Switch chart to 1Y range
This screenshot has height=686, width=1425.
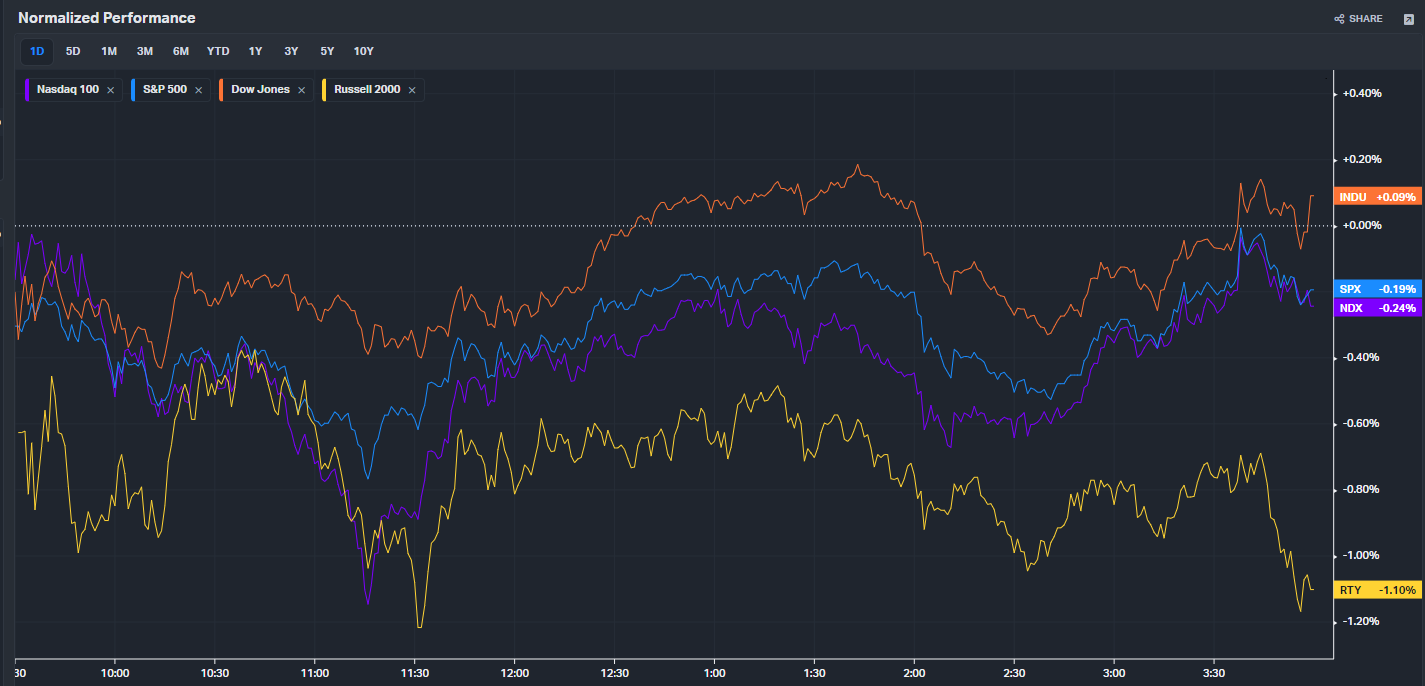tap(255, 51)
